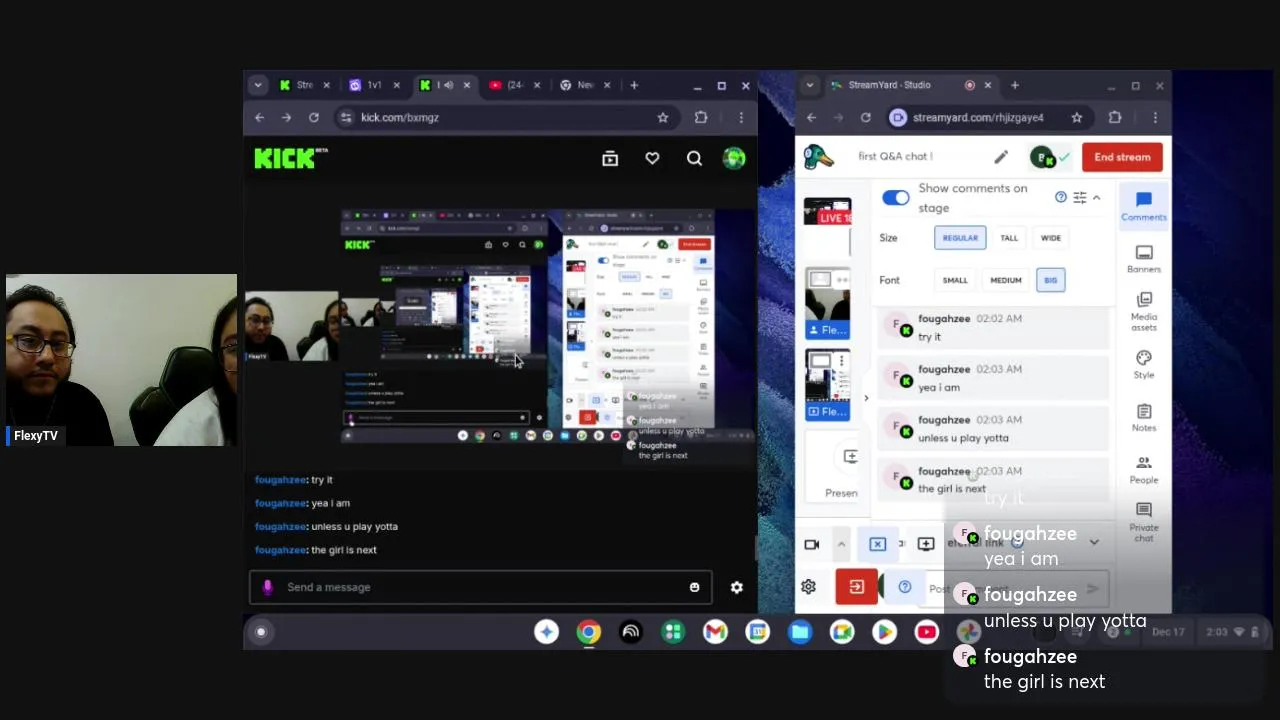This screenshot has height=720, width=1280.
Task: Open Kick user avatar menu
Action: [x=734, y=158]
